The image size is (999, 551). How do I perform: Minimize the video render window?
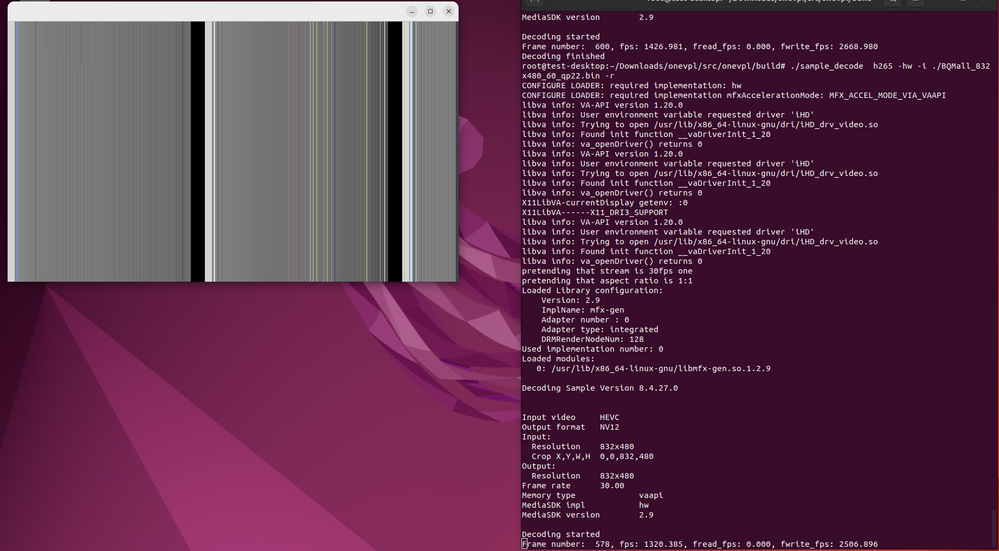[412, 11]
